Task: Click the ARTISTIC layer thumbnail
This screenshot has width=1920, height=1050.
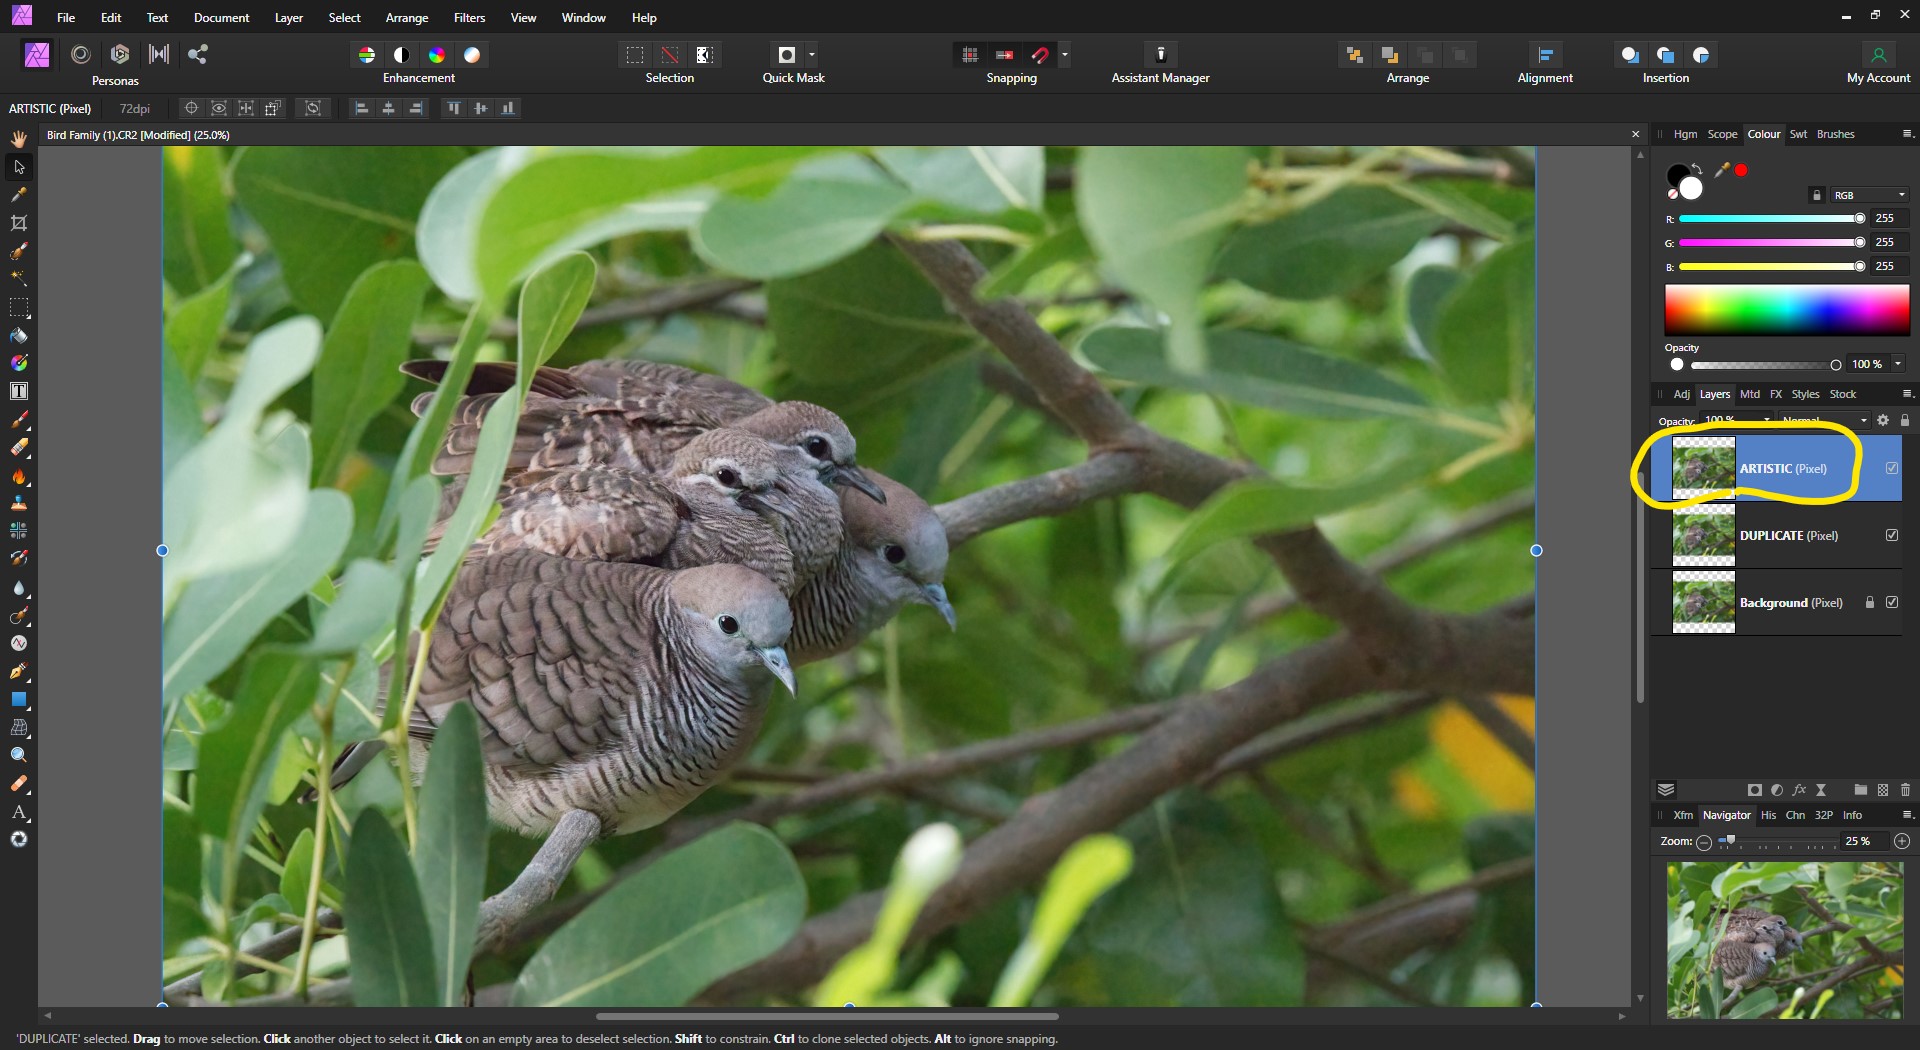Action: point(1703,468)
